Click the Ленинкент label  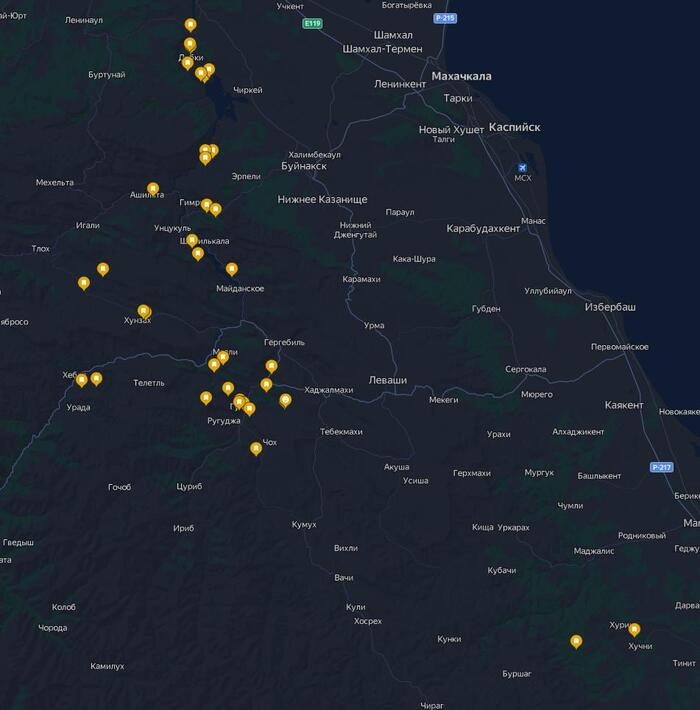click(x=400, y=84)
